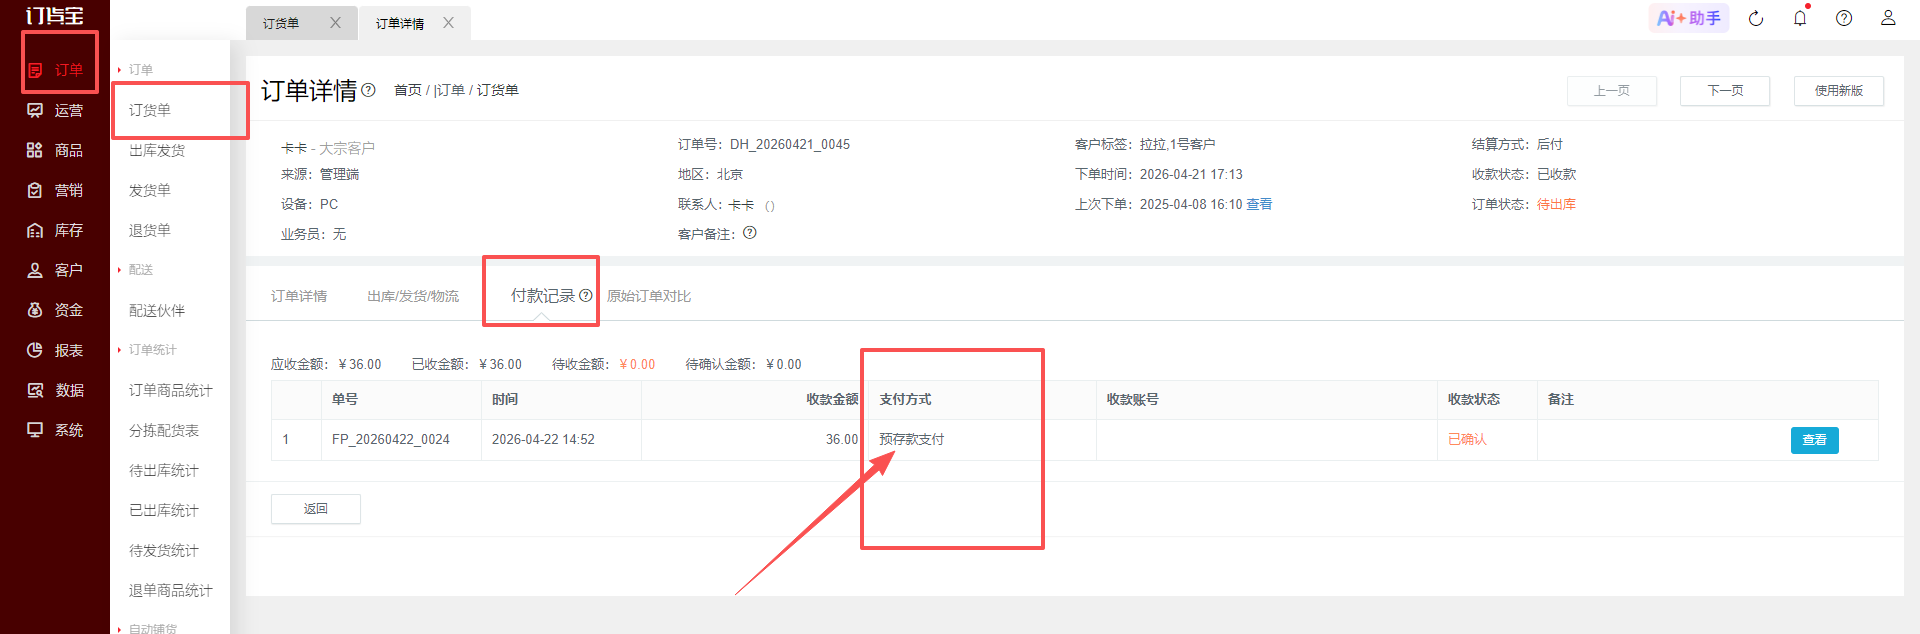Open 分拣配货表 in the submenu
The image size is (1920, 634).
(x=164, y=430)
